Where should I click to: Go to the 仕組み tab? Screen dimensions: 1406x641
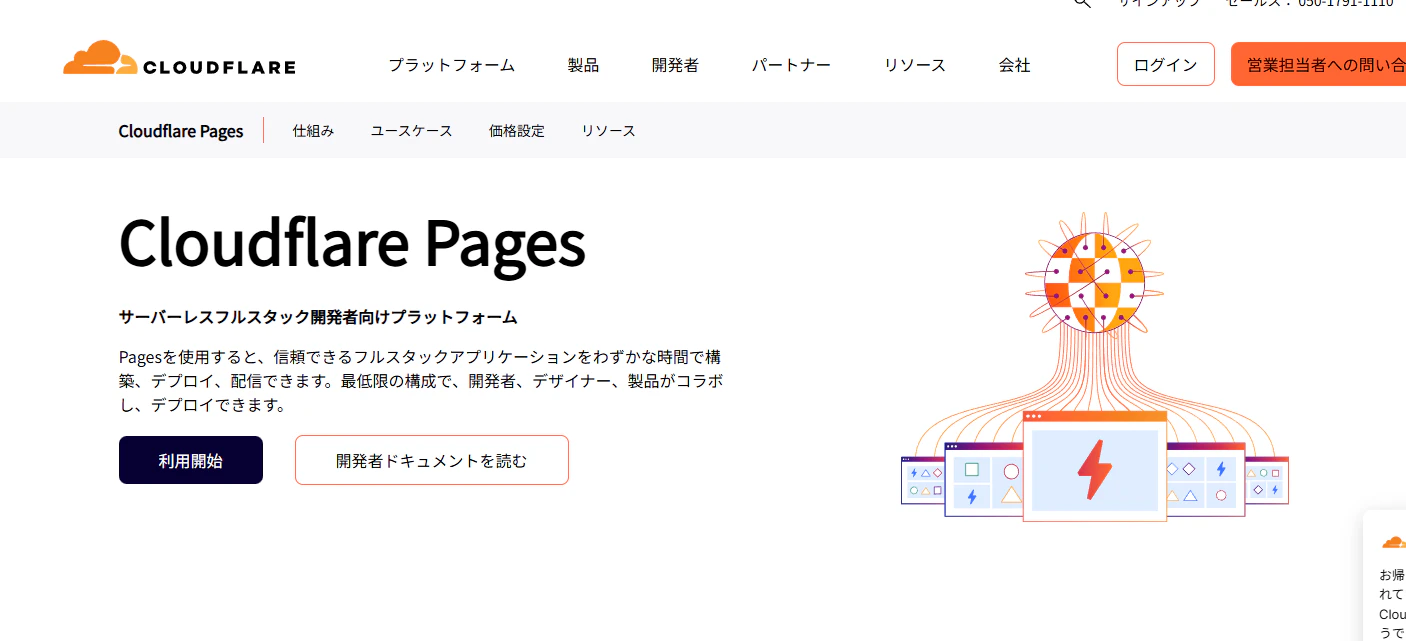pyautogui.click(x=313, y=131)
